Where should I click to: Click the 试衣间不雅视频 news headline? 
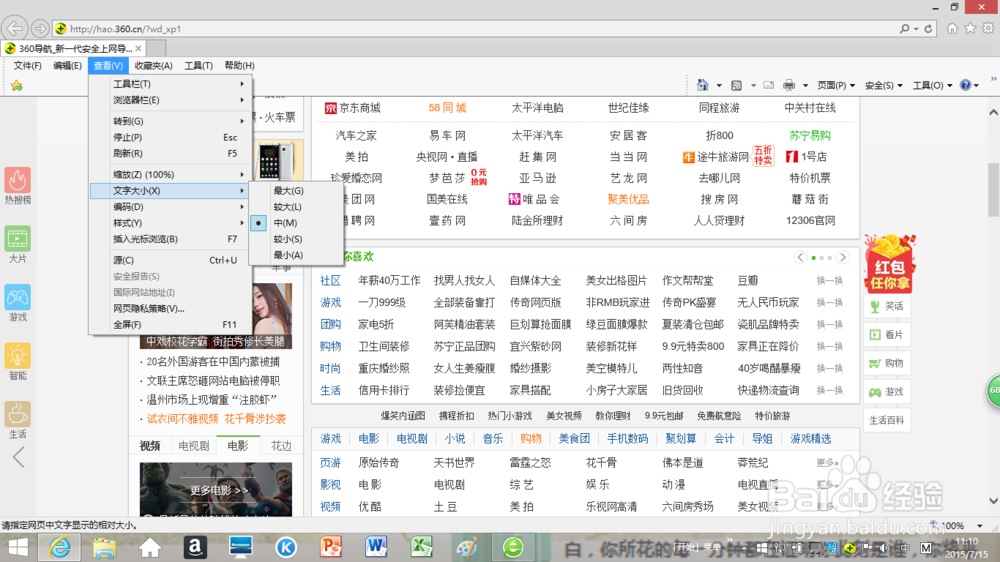tap(182, 418)
